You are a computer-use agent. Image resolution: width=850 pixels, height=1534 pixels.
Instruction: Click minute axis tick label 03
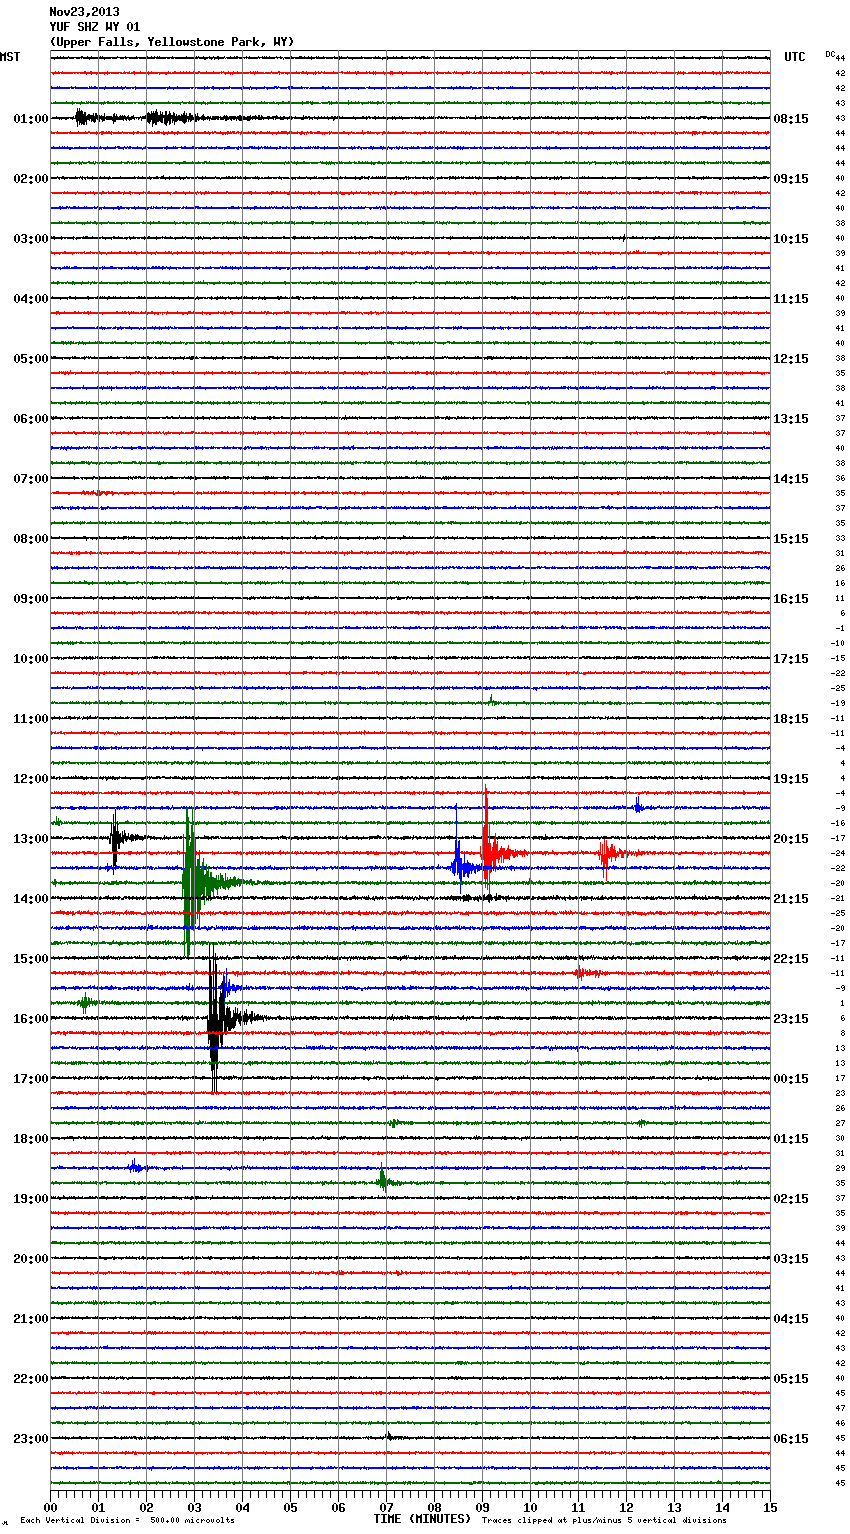click(x=194, y=1507)
